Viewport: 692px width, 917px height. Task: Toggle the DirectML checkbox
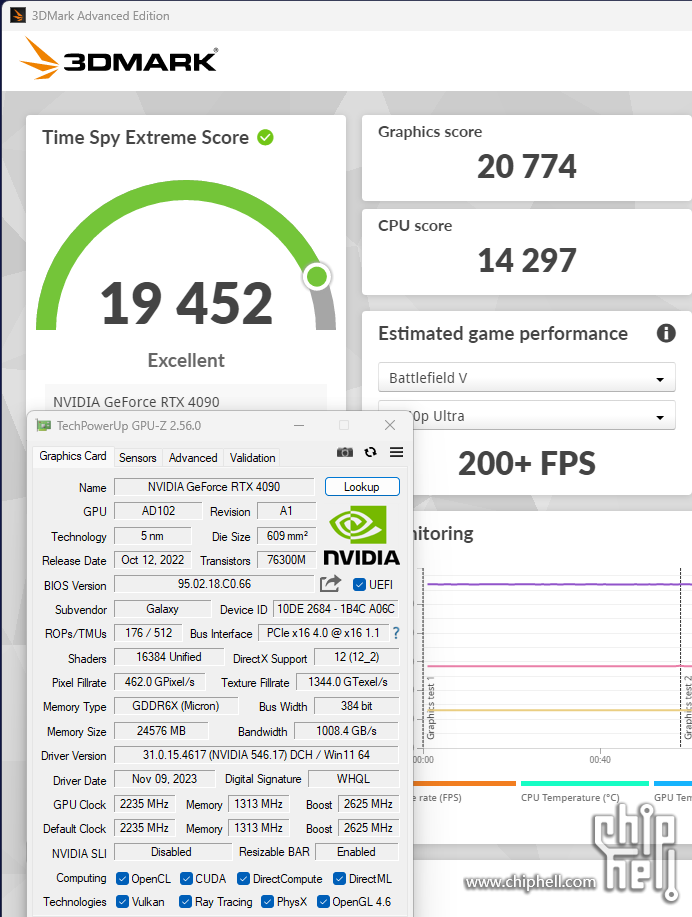339,878
